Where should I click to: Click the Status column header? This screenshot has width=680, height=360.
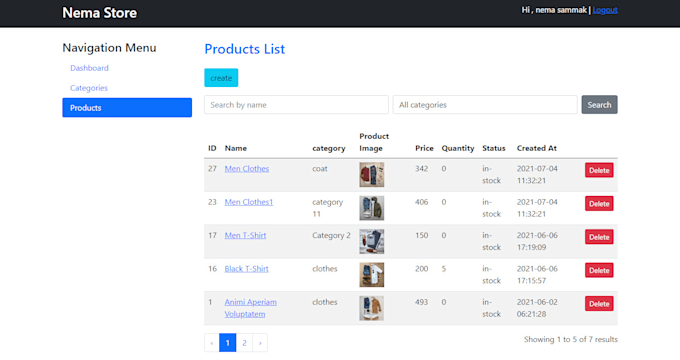(x=494, y=148)
